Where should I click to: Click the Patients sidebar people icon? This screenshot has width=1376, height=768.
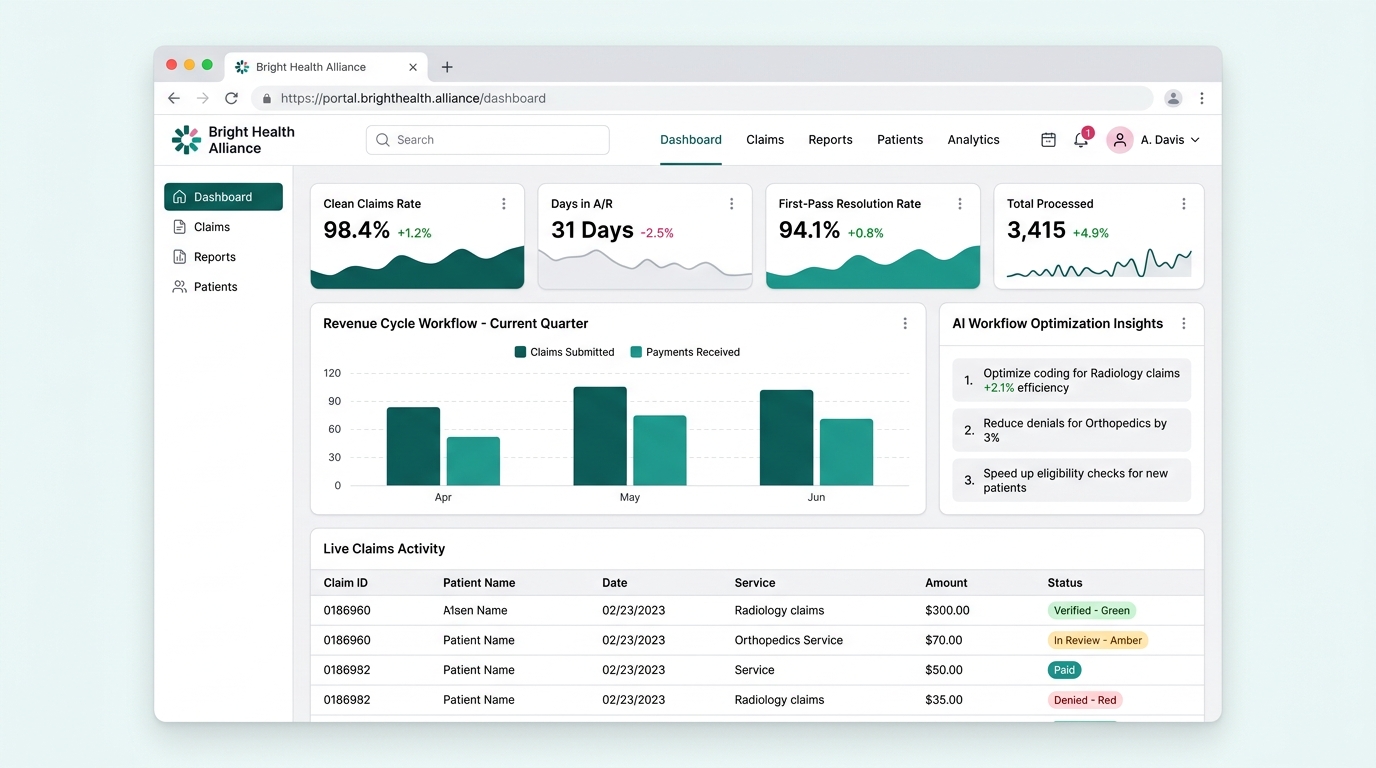click(x=180, y=287)
